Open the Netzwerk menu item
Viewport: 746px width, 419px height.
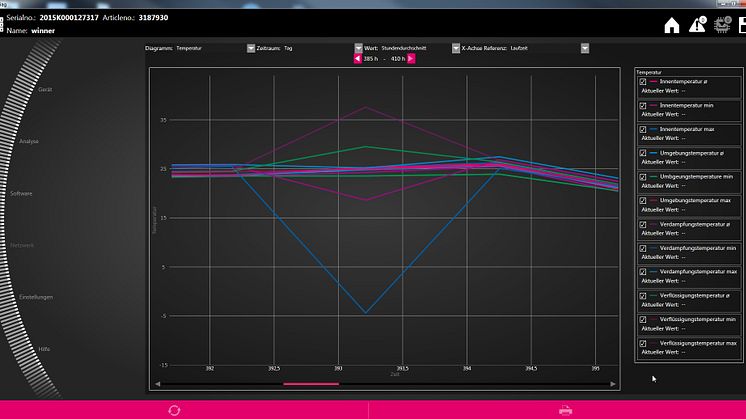22,245
